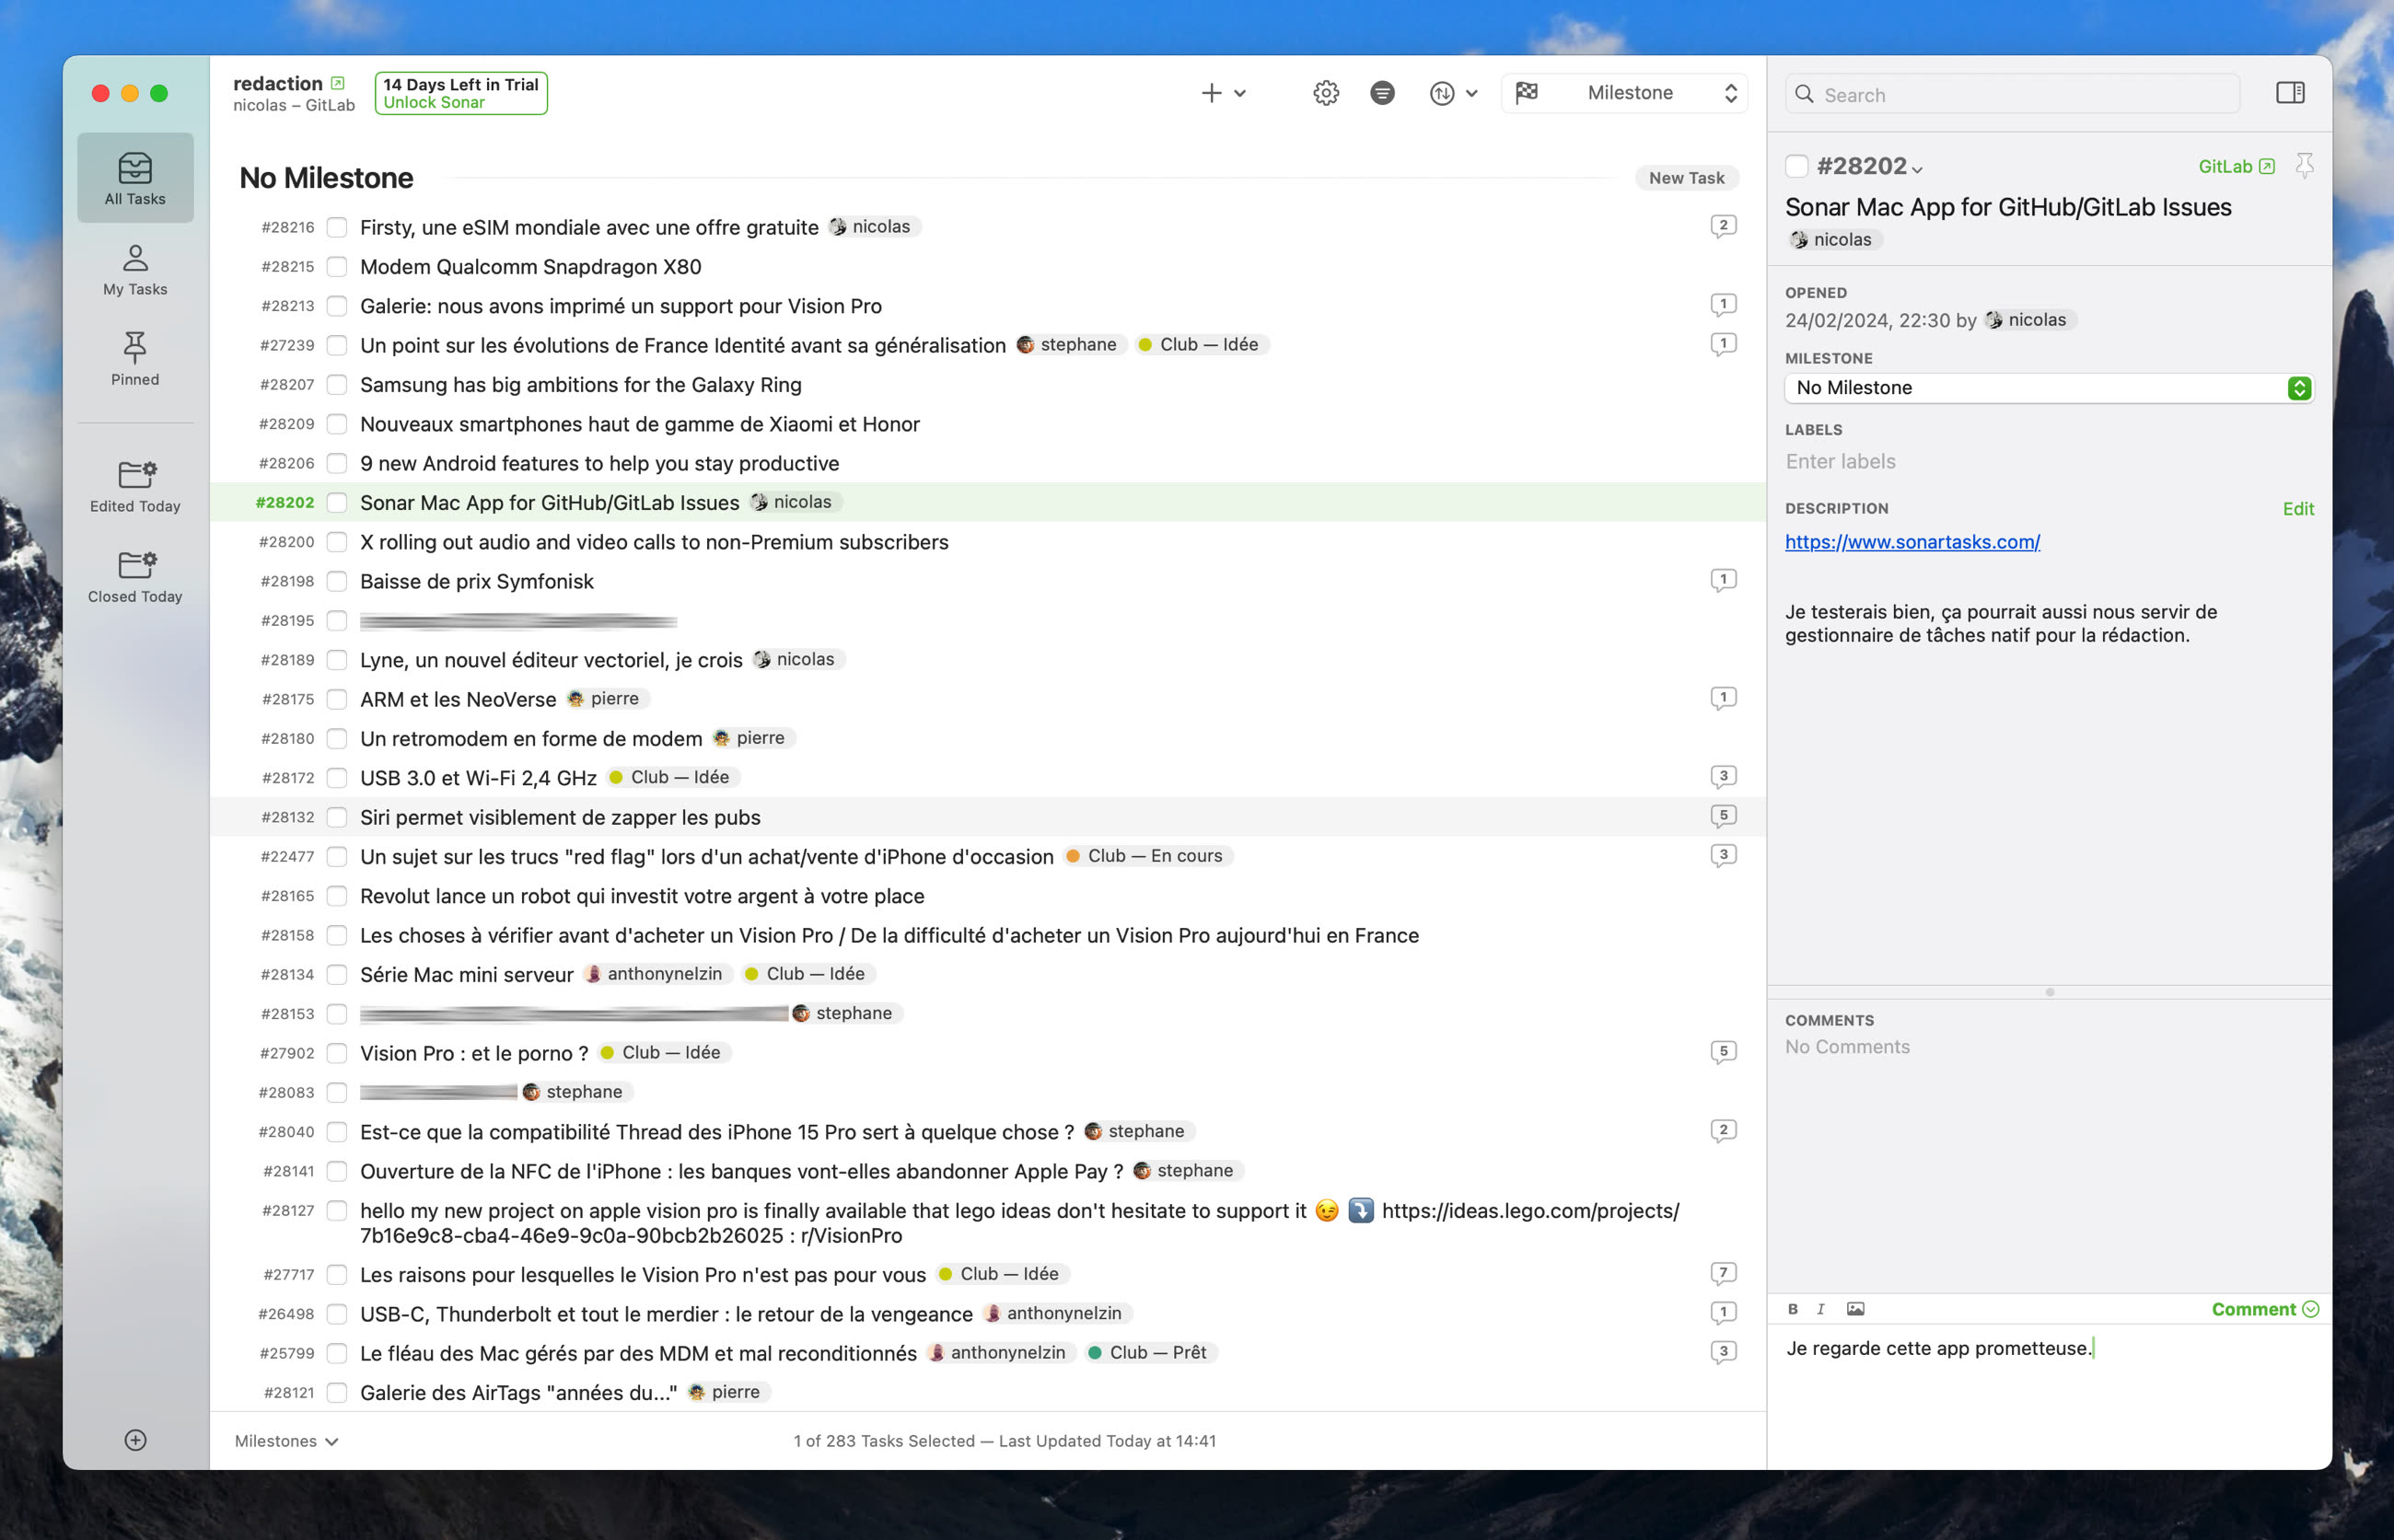
Task: Click the Search field
Action: [2012, 94]
